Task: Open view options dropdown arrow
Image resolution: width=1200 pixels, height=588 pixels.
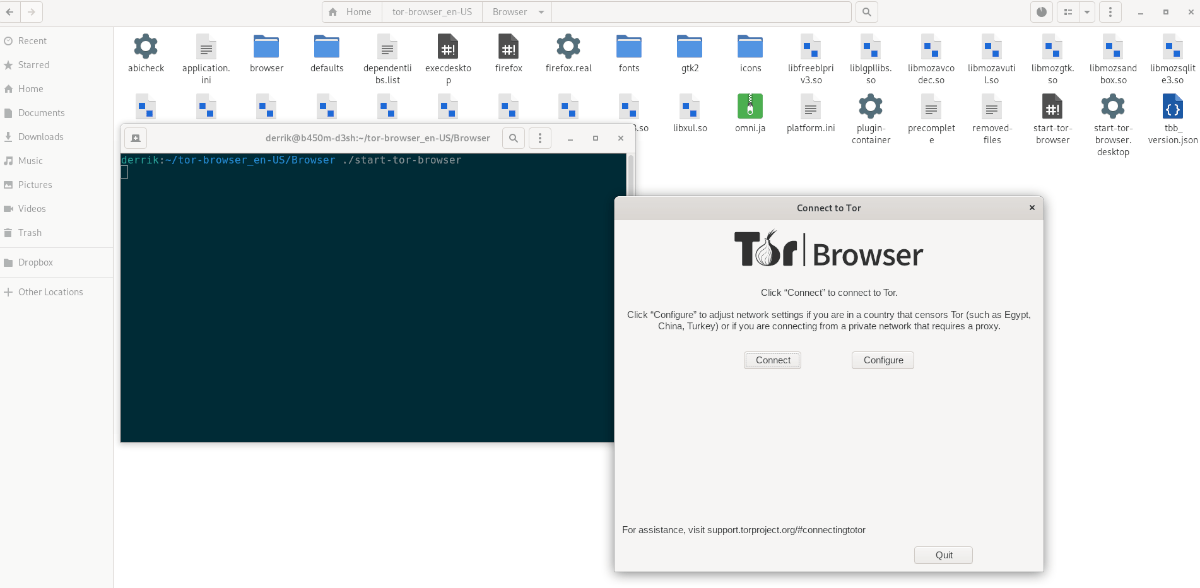Action: pos(1087,12)
